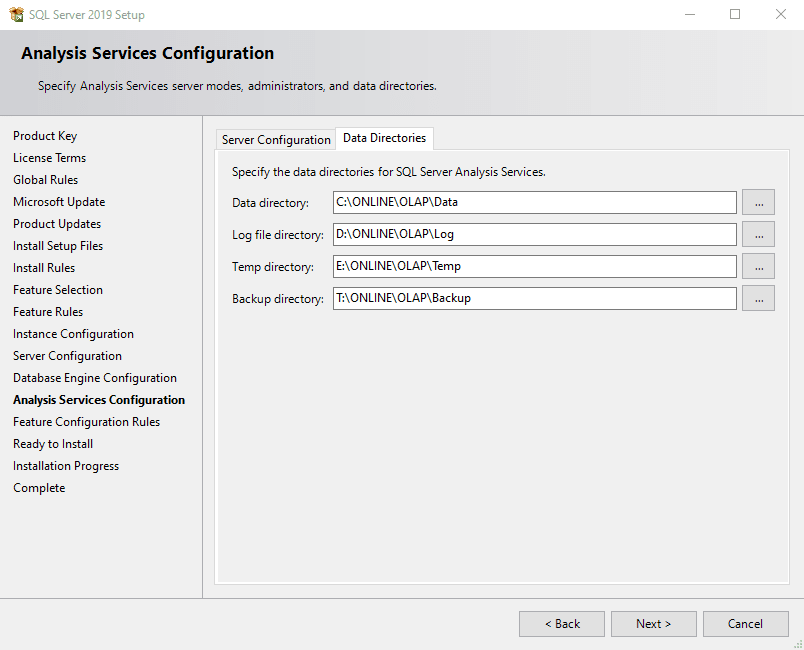The width and height of the screenshot is (804, 650).
Task: Select the Data Directories tab
Action: point(384,138)
